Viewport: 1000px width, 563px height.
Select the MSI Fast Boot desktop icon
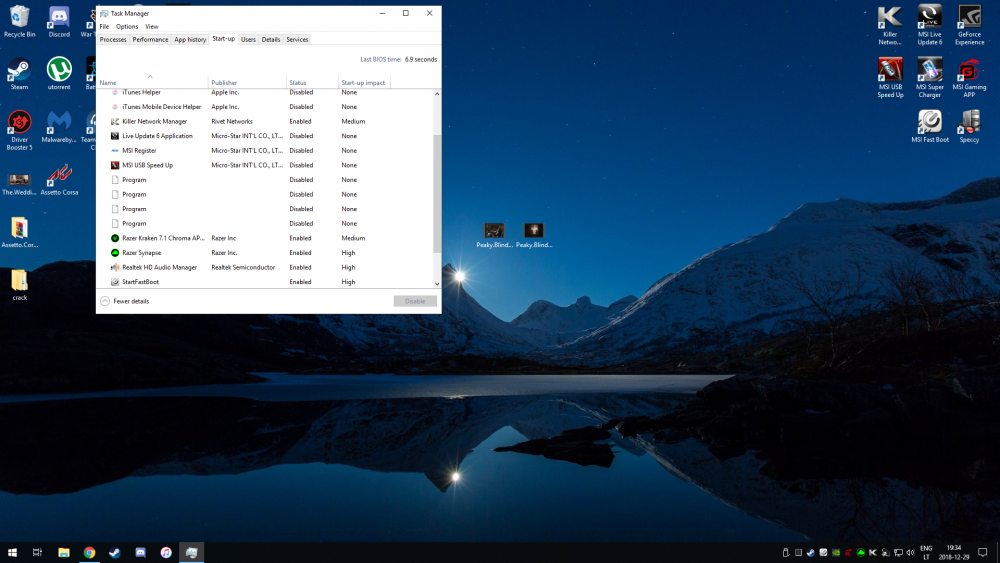(930, 126)
